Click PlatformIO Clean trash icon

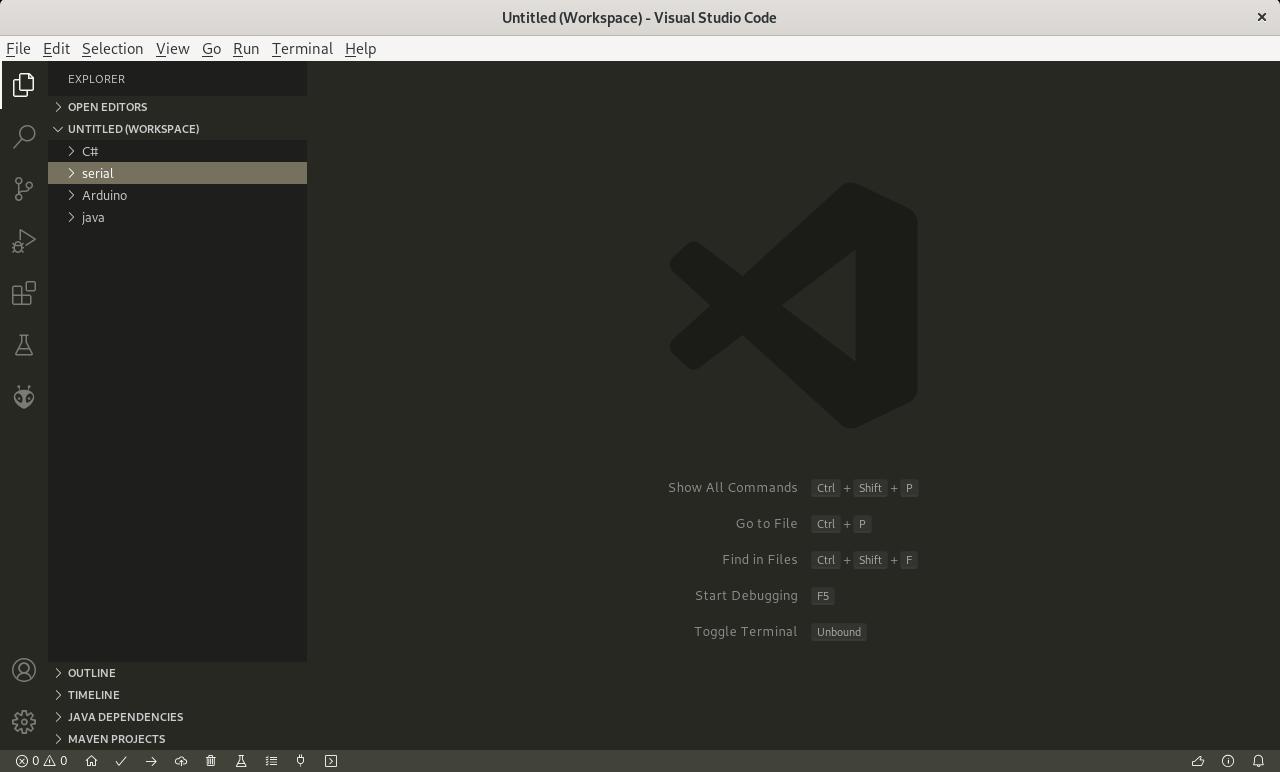click(x=211, y=761)
